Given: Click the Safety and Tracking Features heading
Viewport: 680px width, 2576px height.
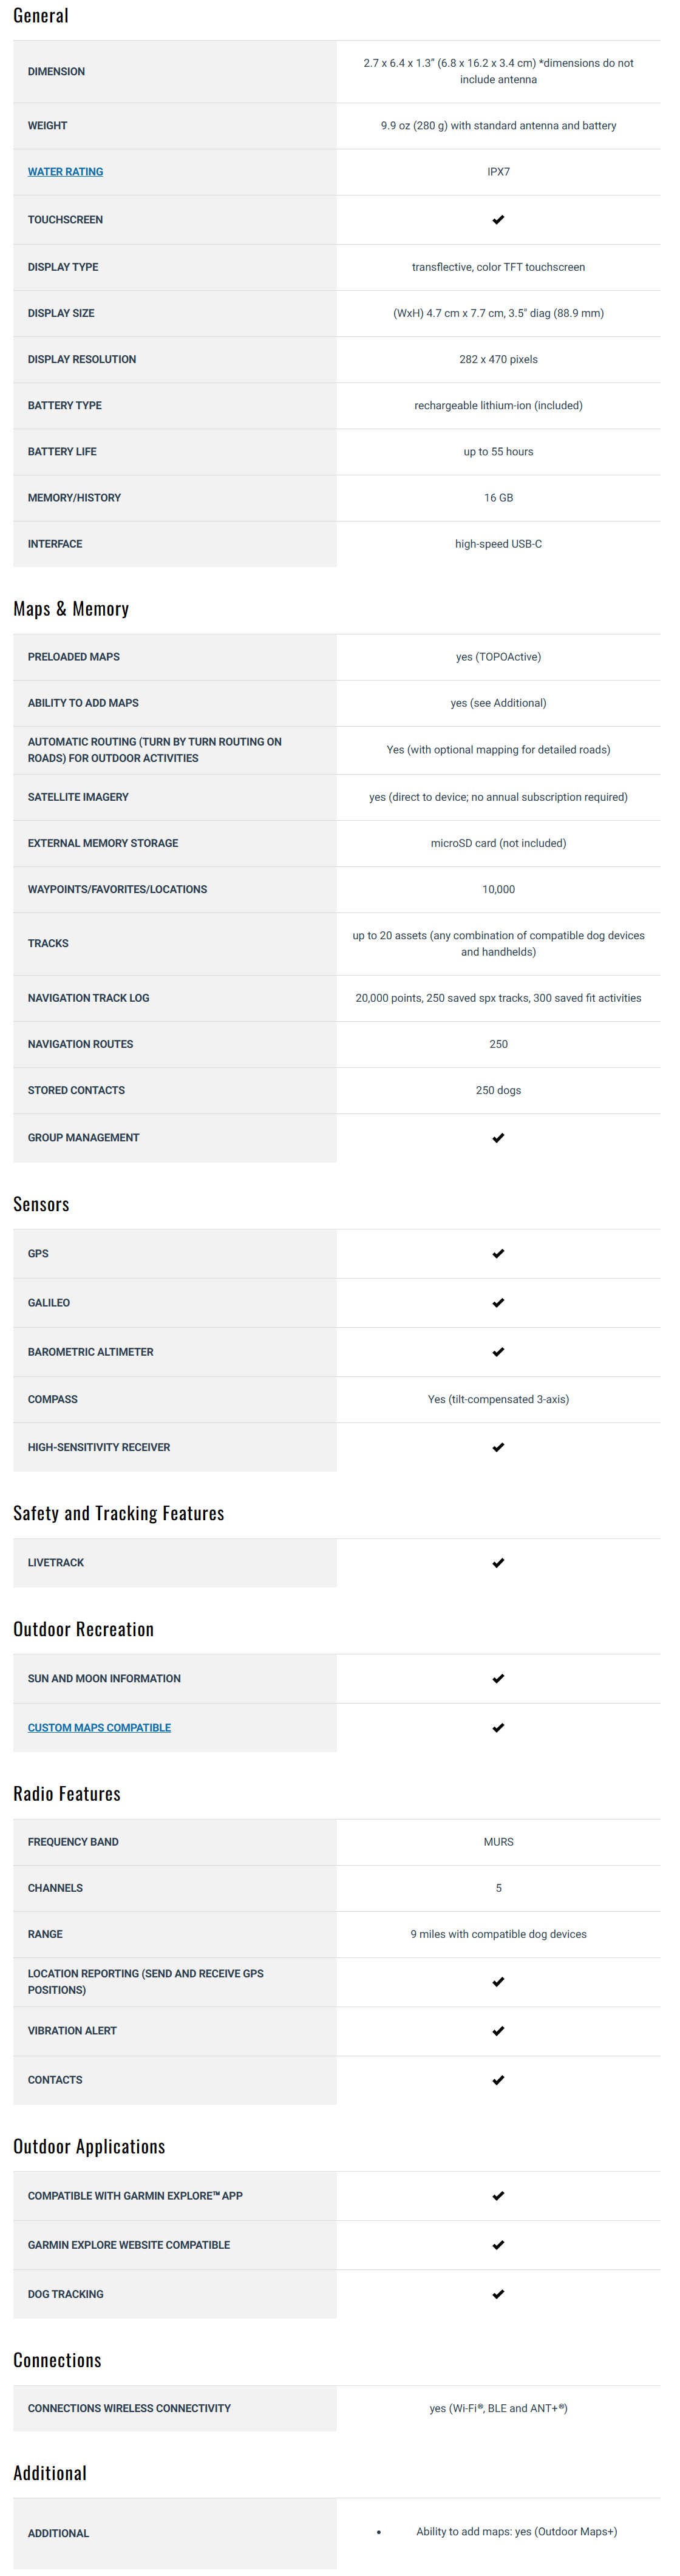Looking at the screenshot, I should (119, 1513).
